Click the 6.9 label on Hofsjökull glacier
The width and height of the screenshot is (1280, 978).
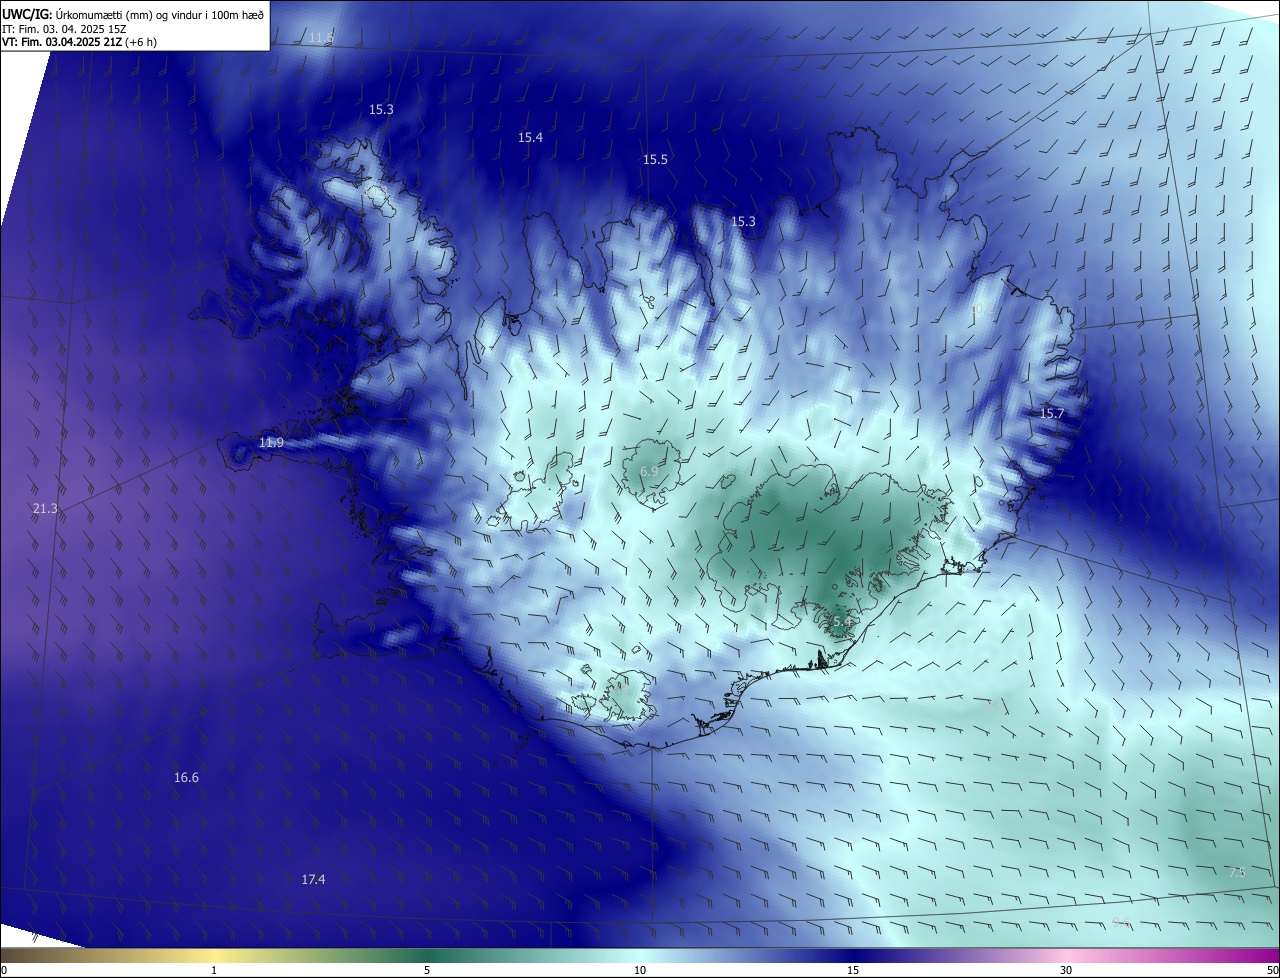[x=649, y=472]
